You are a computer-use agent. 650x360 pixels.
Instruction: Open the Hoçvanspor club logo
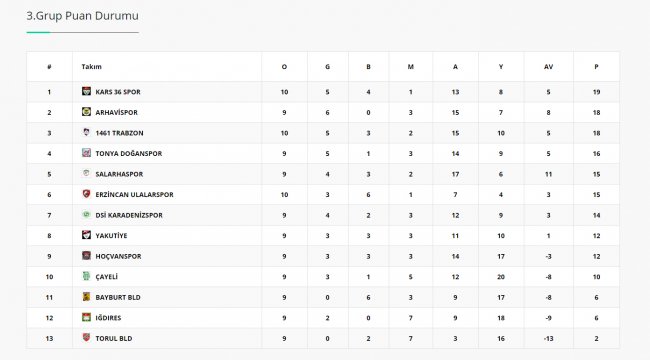pos(86,255)
